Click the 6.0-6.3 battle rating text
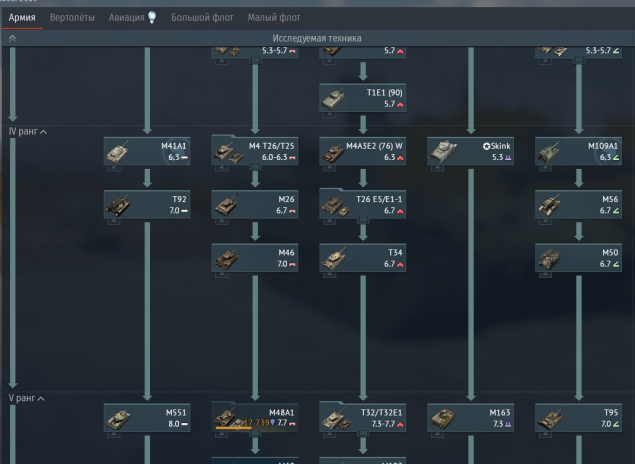The image size is (635, 464). pyautogui.click(x=274, y=158)
